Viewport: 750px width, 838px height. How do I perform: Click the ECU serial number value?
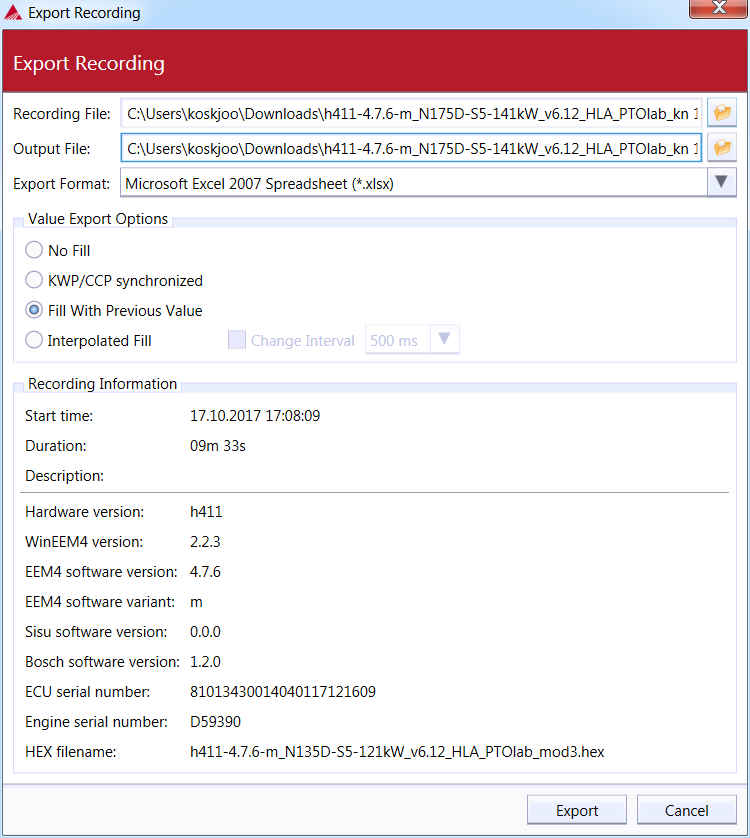tap(282, 691)
